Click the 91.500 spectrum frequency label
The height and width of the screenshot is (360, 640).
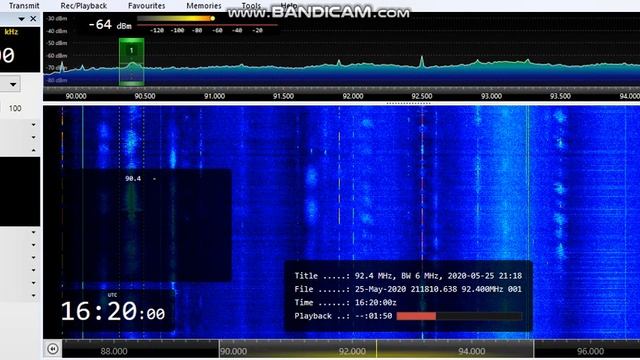point(283,96)
